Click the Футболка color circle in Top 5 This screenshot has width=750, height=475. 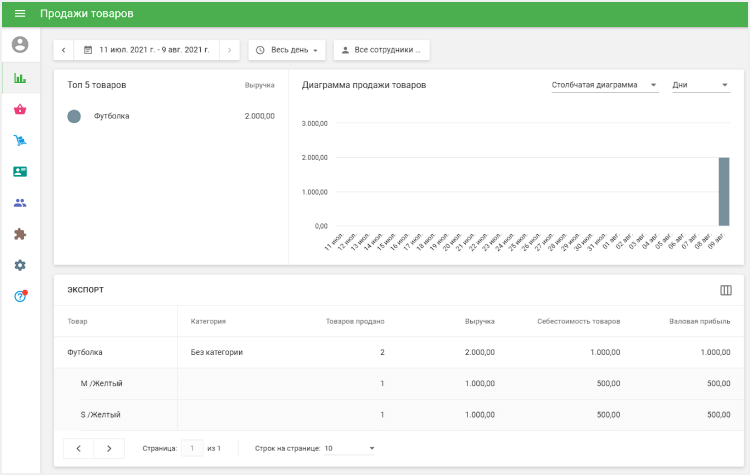[74, 116]
